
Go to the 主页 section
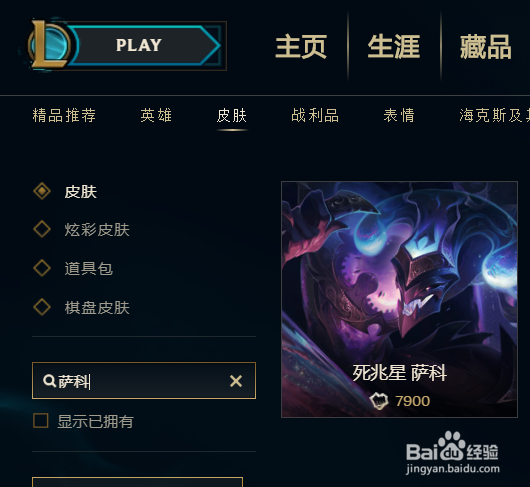click(x=301, y=46)
